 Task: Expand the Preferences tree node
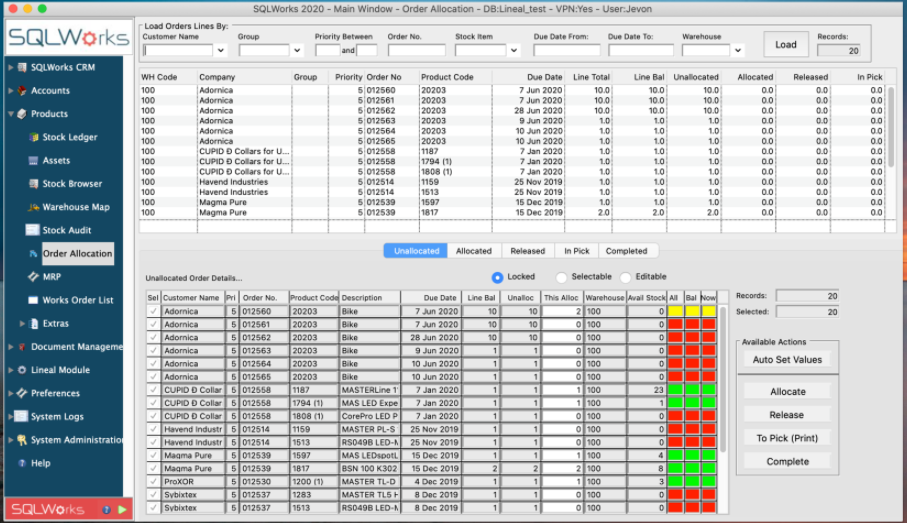pyautogui.click(x=10, y=393)
